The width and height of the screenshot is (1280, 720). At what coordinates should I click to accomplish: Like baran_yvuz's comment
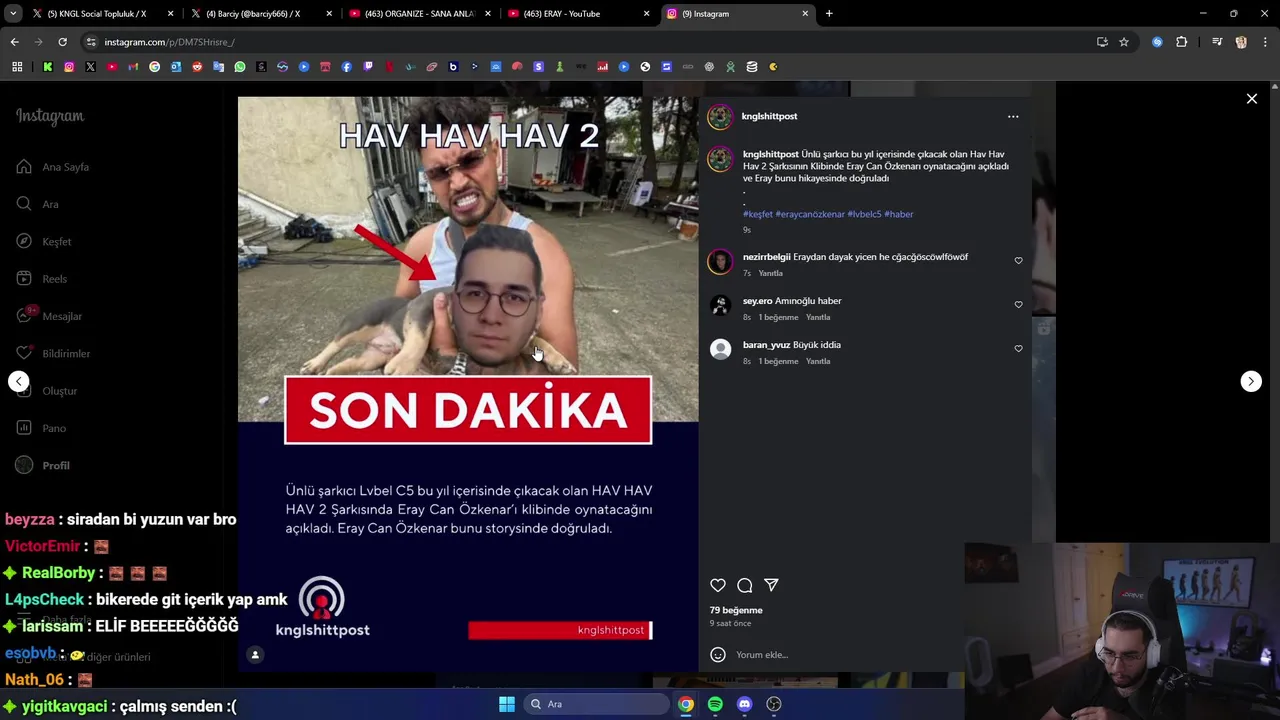[1019, 349]
